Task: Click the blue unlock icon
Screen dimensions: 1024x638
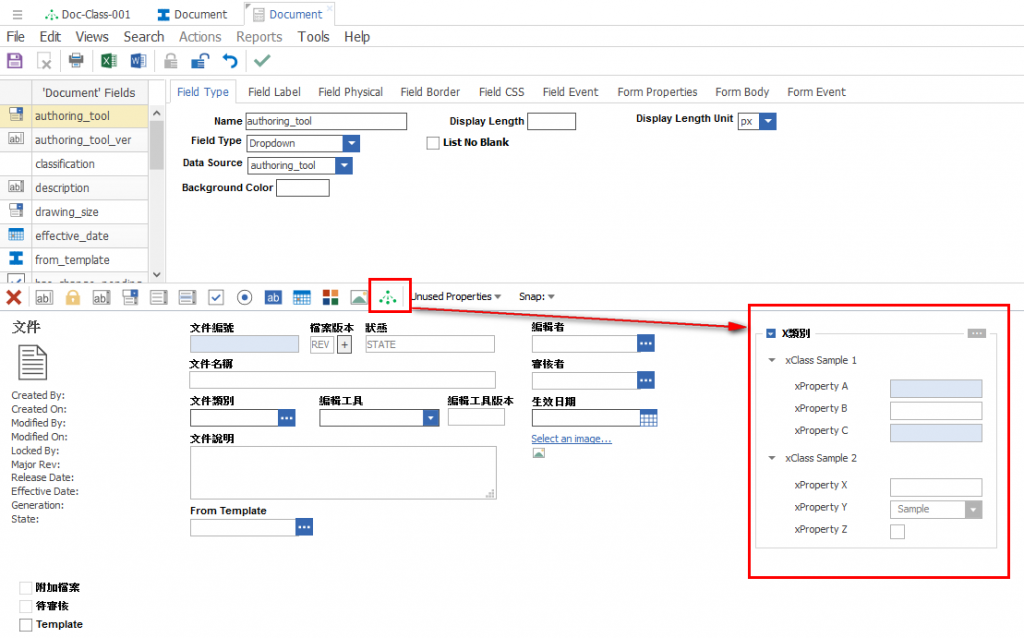Action: point(200,61)
